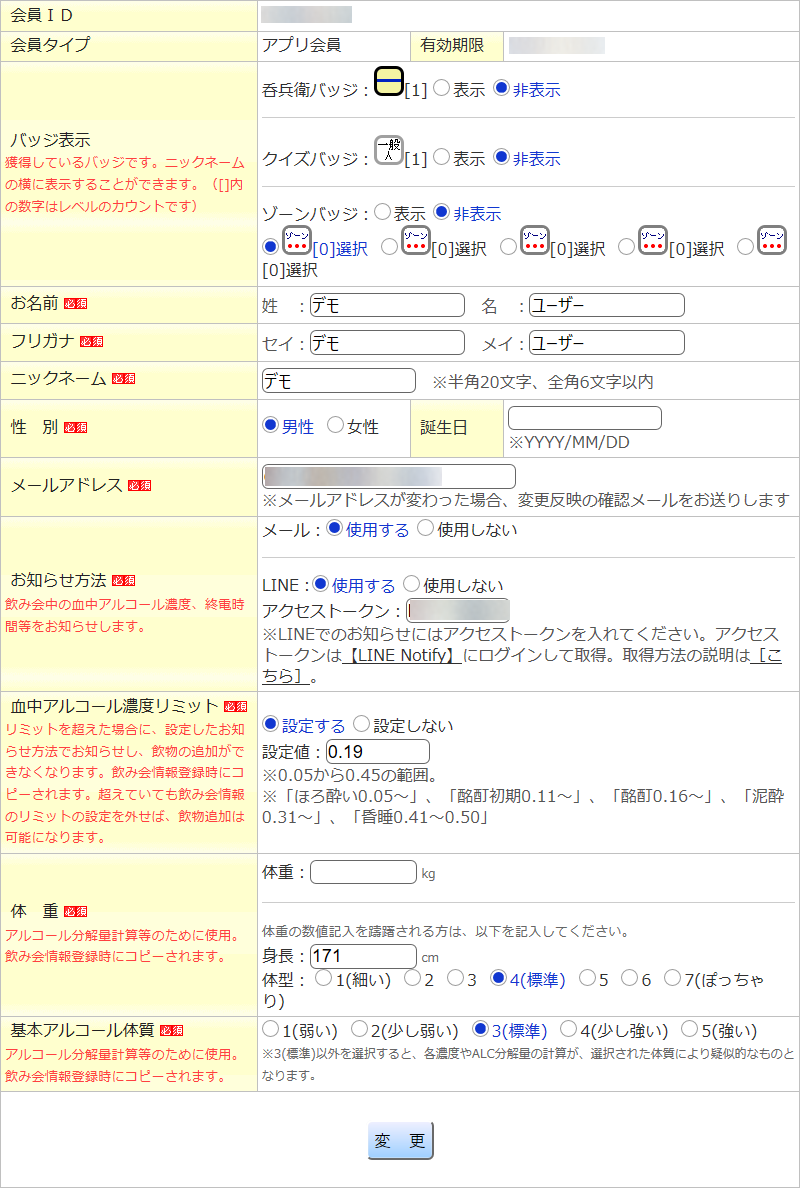Select 使用しない for メール notifications

(425, 529)
